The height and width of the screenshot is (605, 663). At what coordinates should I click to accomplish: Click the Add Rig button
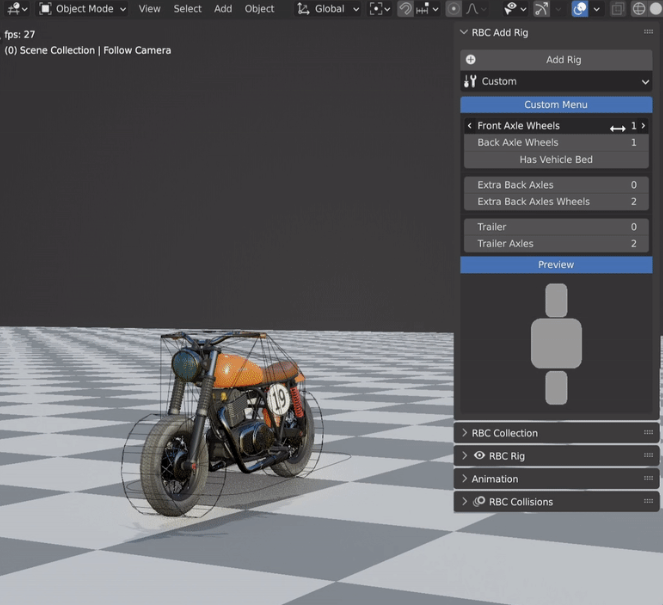(556, 60)
